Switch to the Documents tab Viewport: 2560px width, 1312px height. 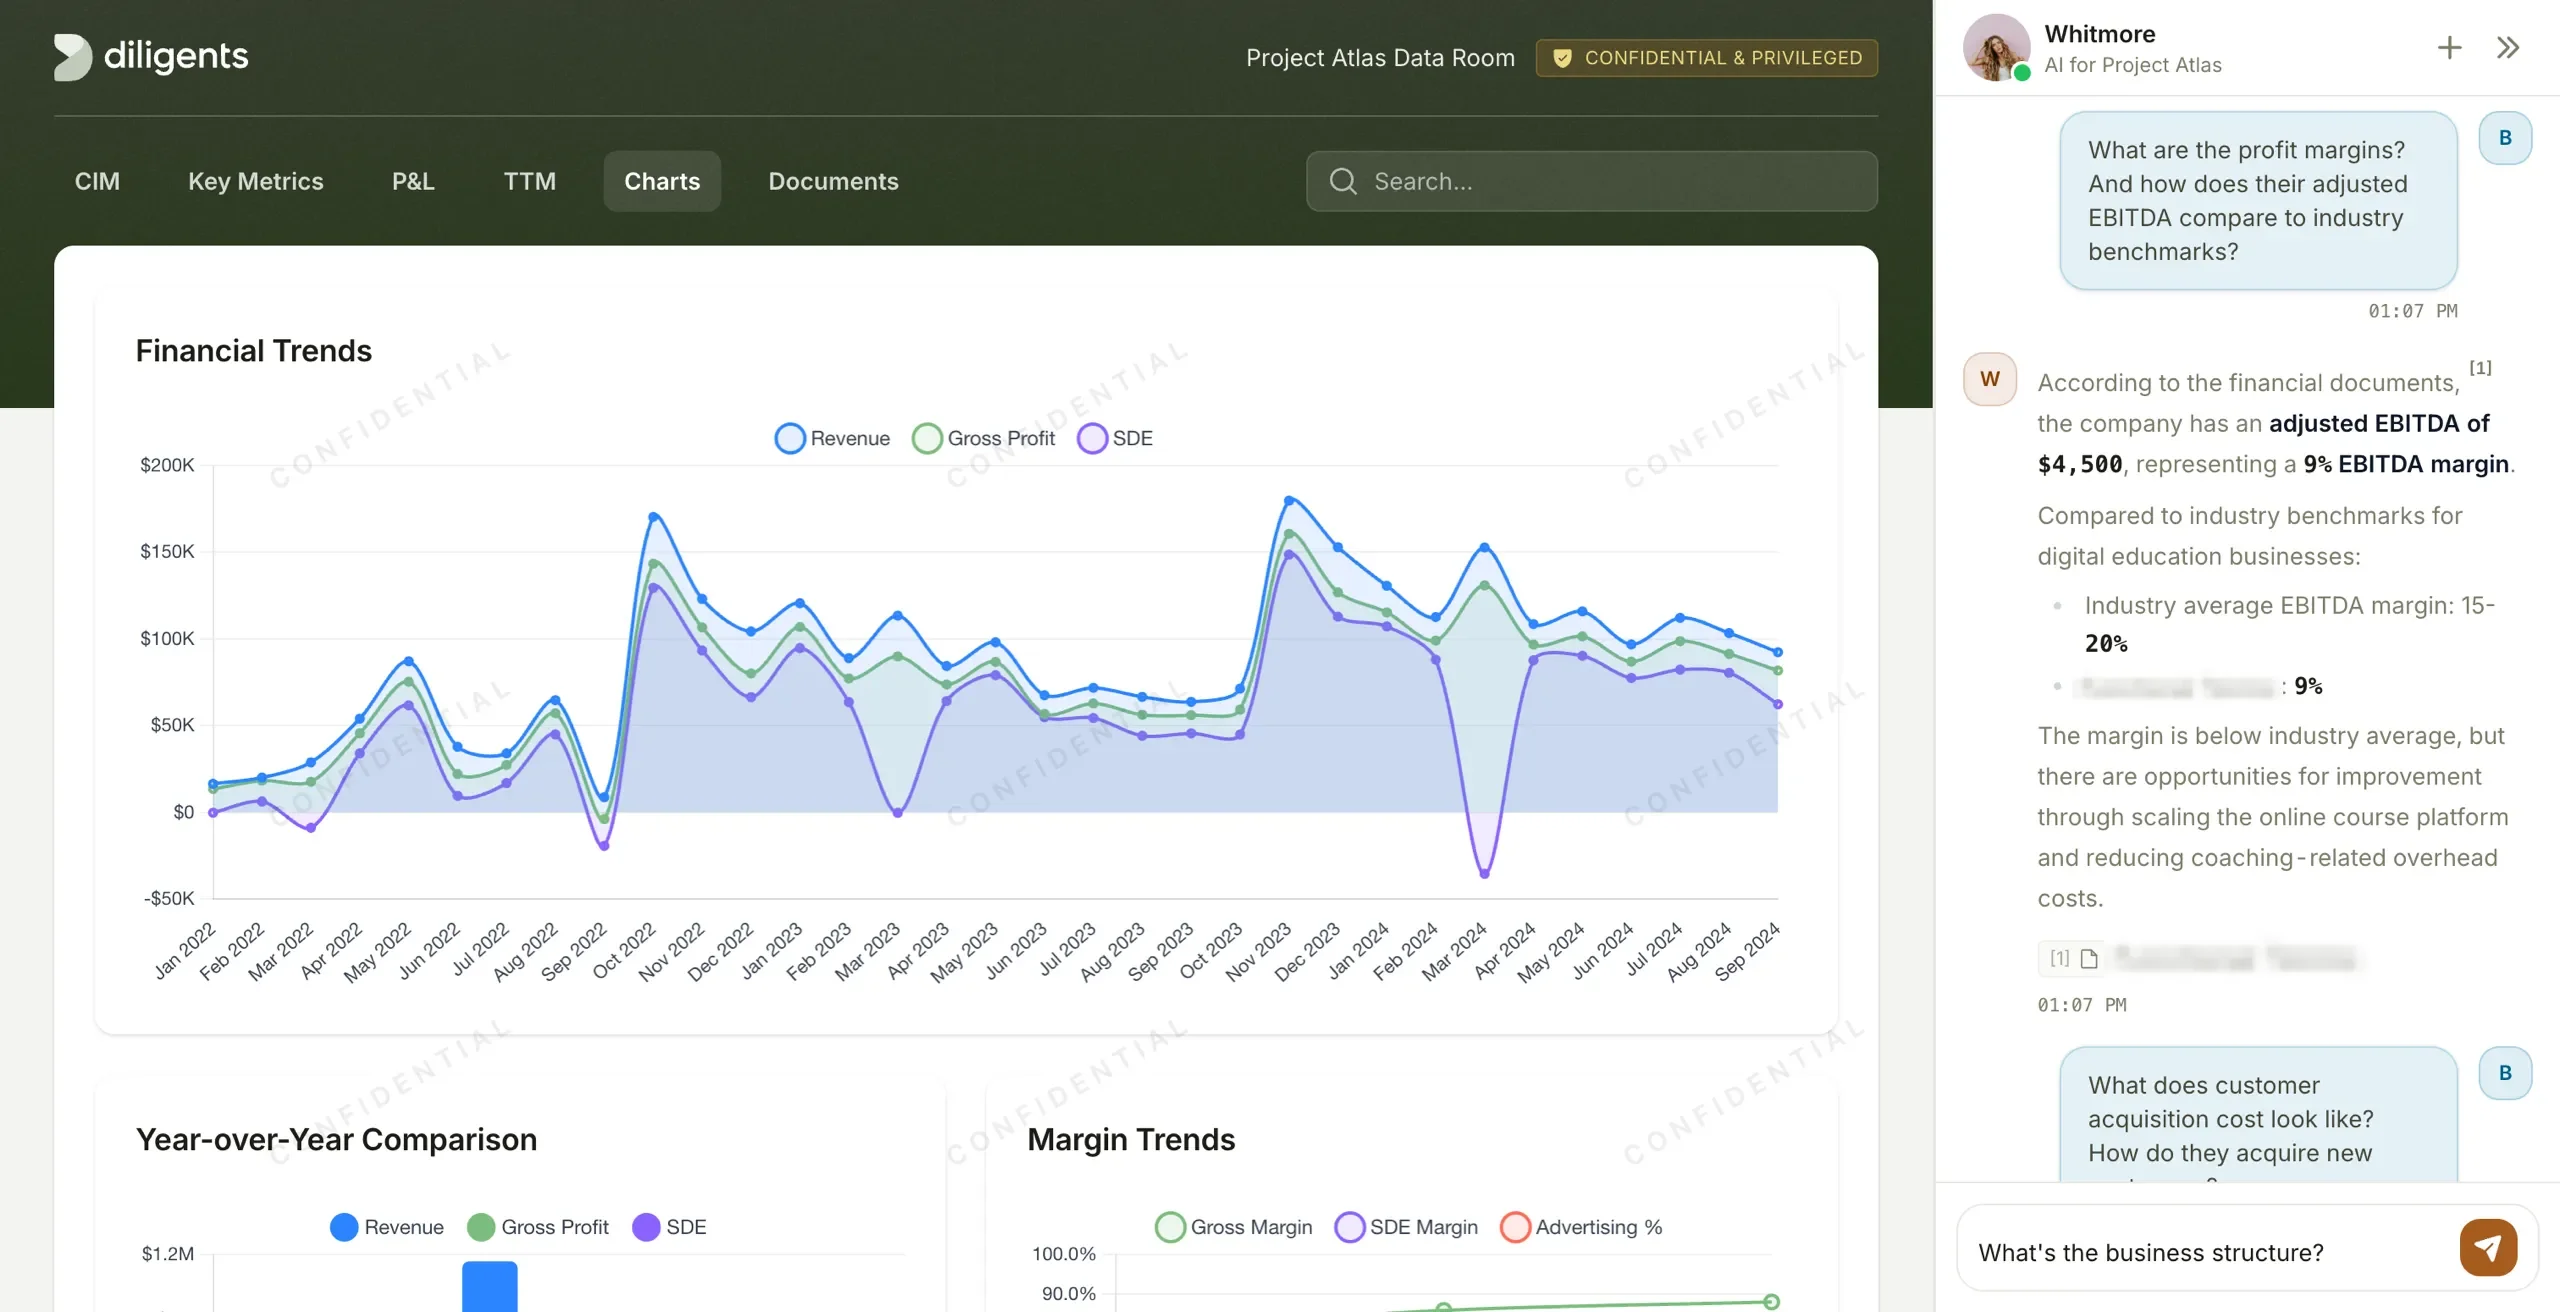tap(833, 181)
